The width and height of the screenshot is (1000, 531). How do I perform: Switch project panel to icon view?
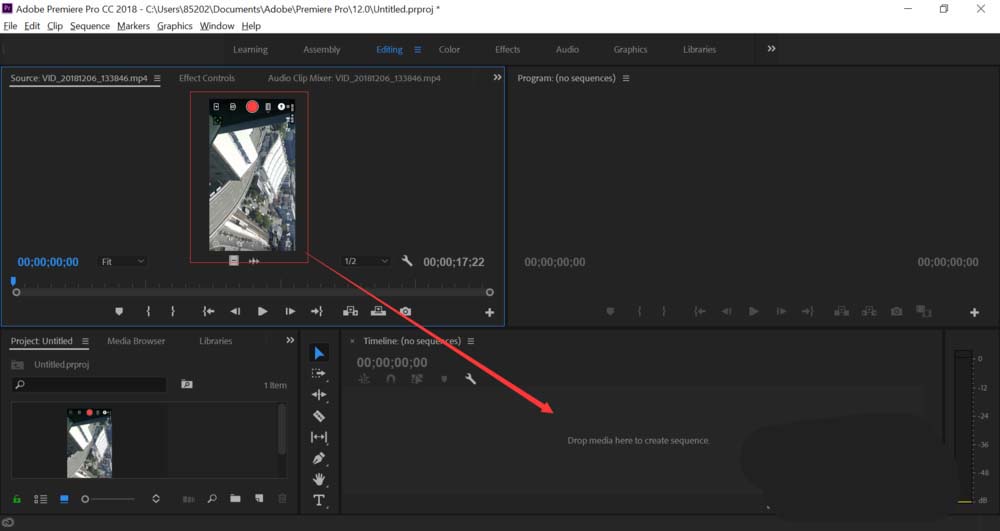[65, 498]
